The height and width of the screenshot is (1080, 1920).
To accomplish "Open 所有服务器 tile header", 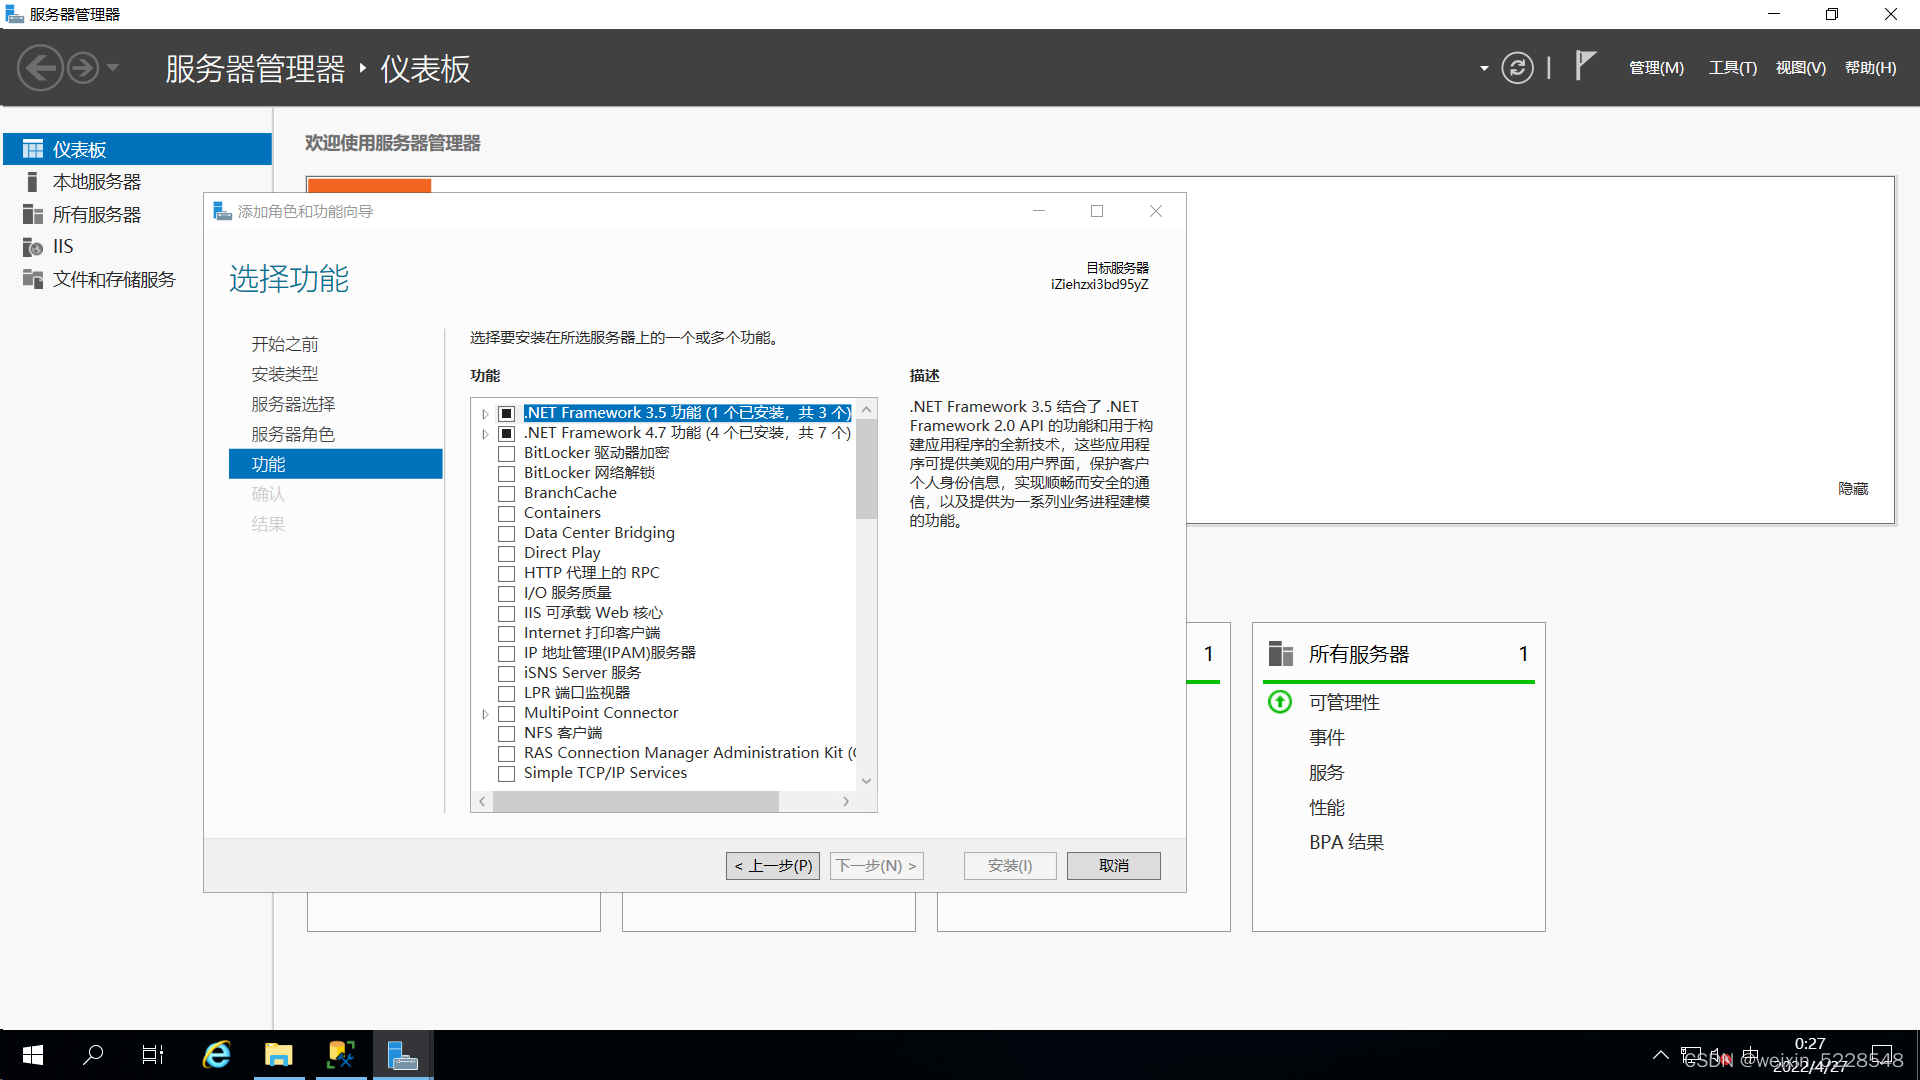I will click(1399, 654).
